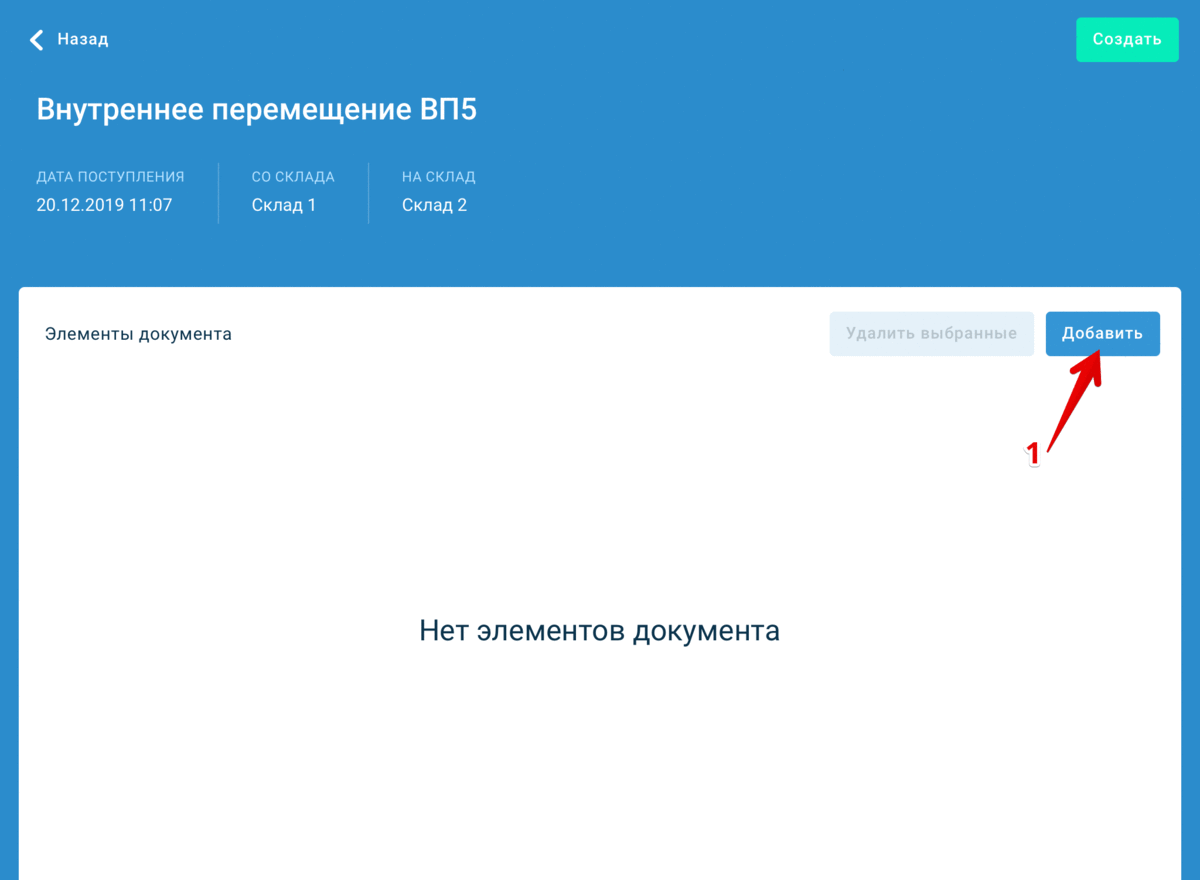This screenshot has width=1200, height=880.
Task: Go back via the Назад link
Action: (x=82, y=40)
